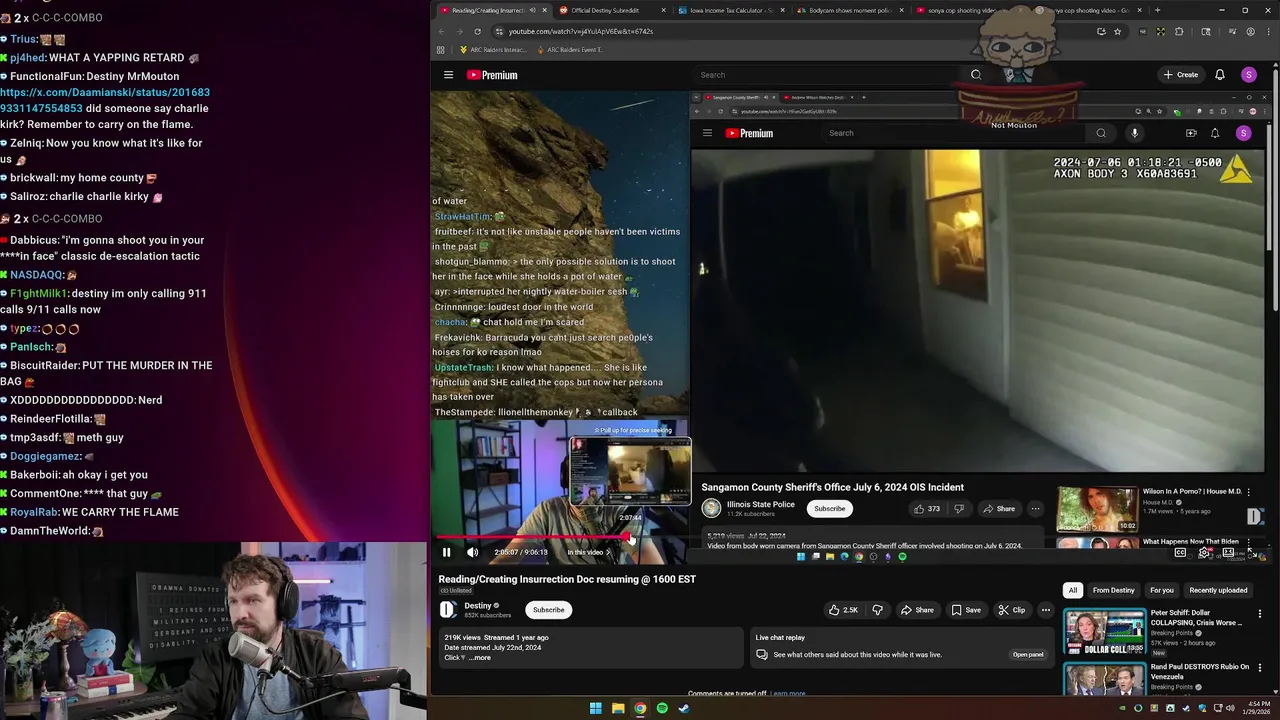The height and width of the screenshot is (720, 1280).
Task: Like the inner Sangamon County video (373)
Action: coord(927,508)
